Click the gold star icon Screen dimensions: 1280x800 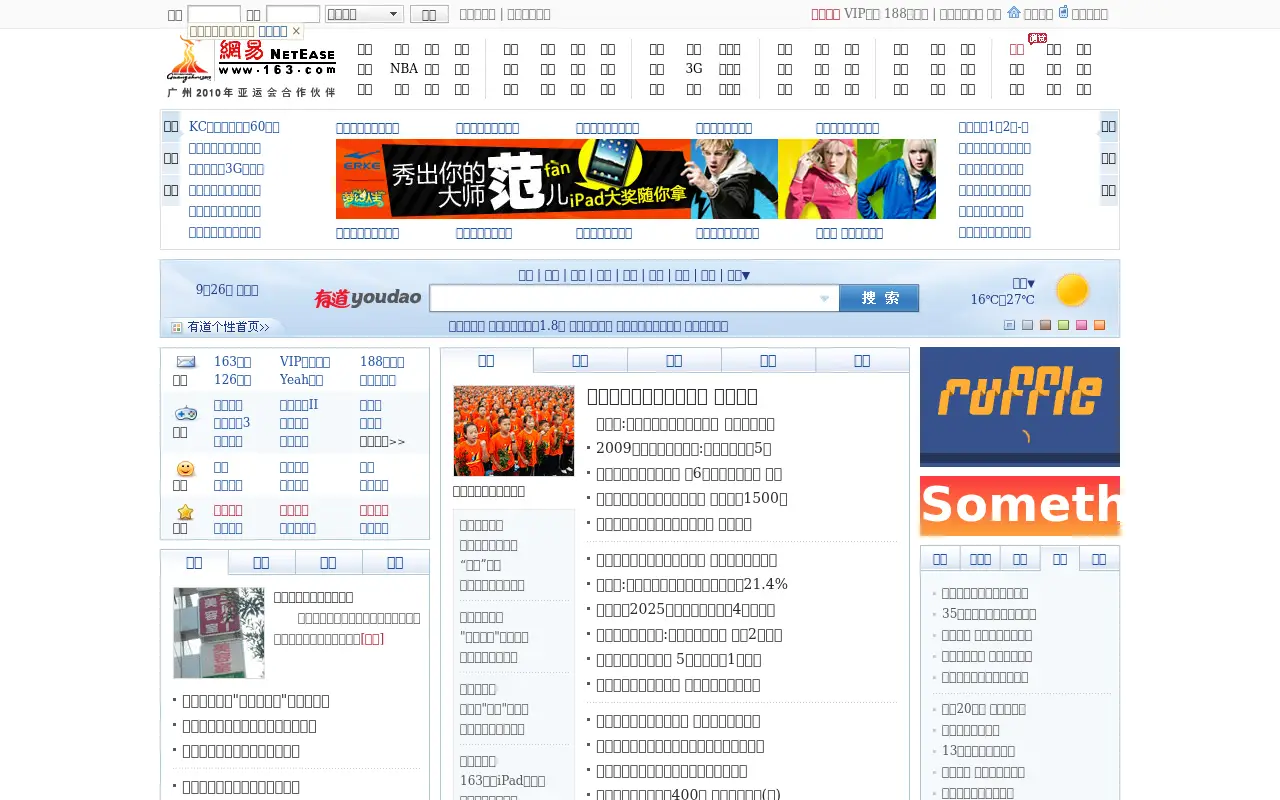(x=186, y=513)
